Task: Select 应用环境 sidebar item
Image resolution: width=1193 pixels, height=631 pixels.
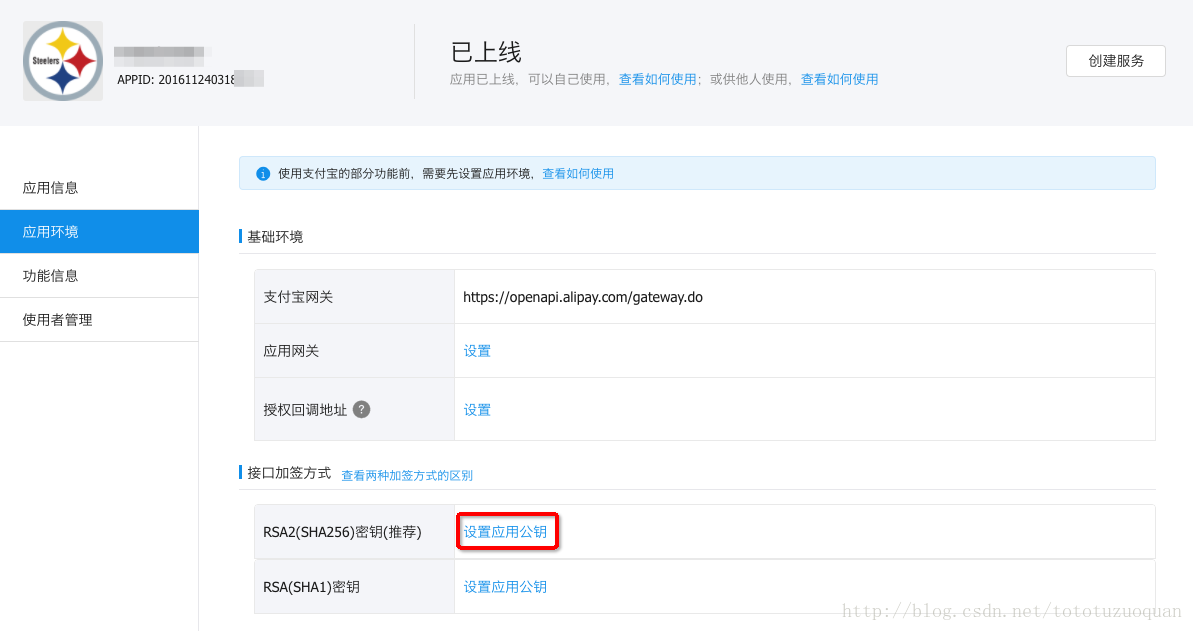Action: coord(99,231)
